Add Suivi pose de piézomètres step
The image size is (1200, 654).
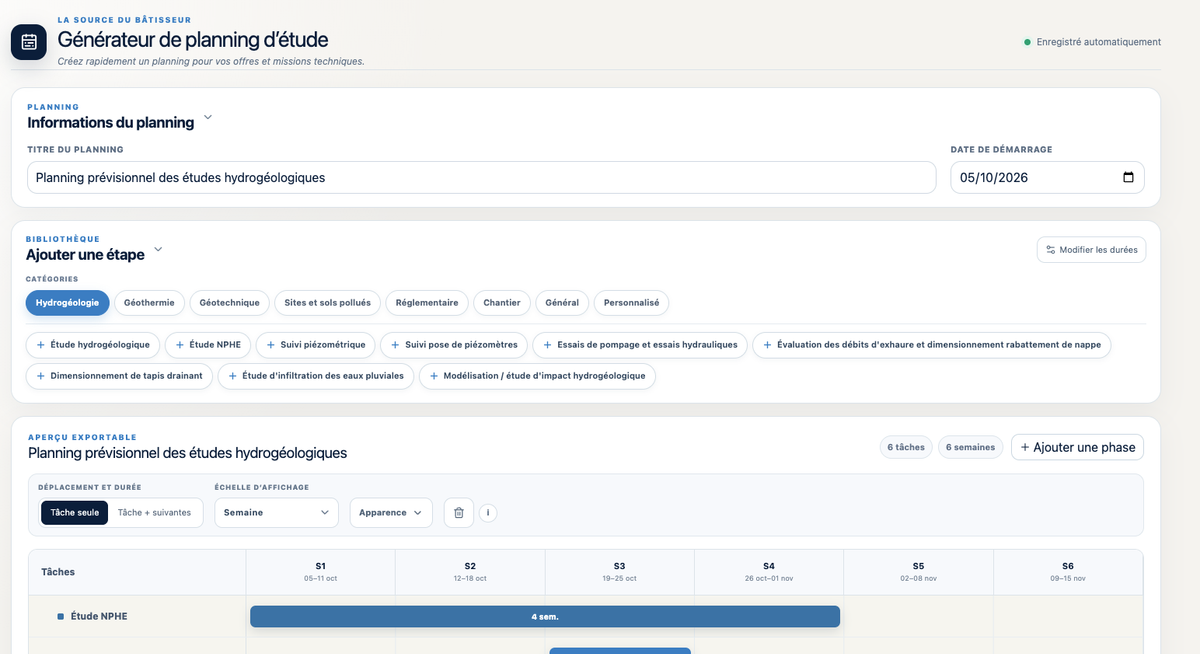coord(453,344)
